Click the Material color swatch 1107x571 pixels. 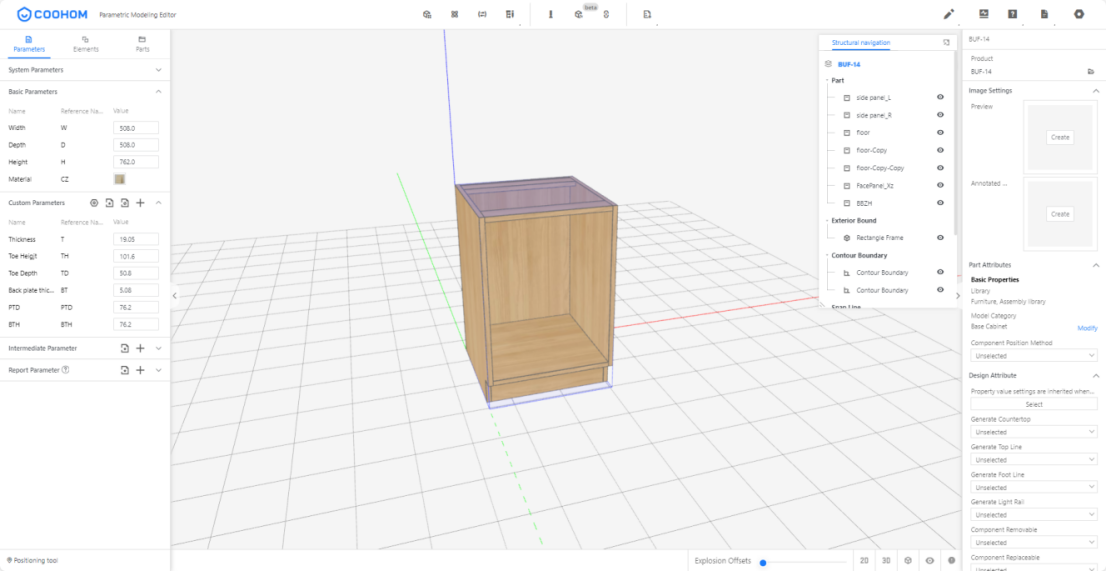click(x=120, y=179)
